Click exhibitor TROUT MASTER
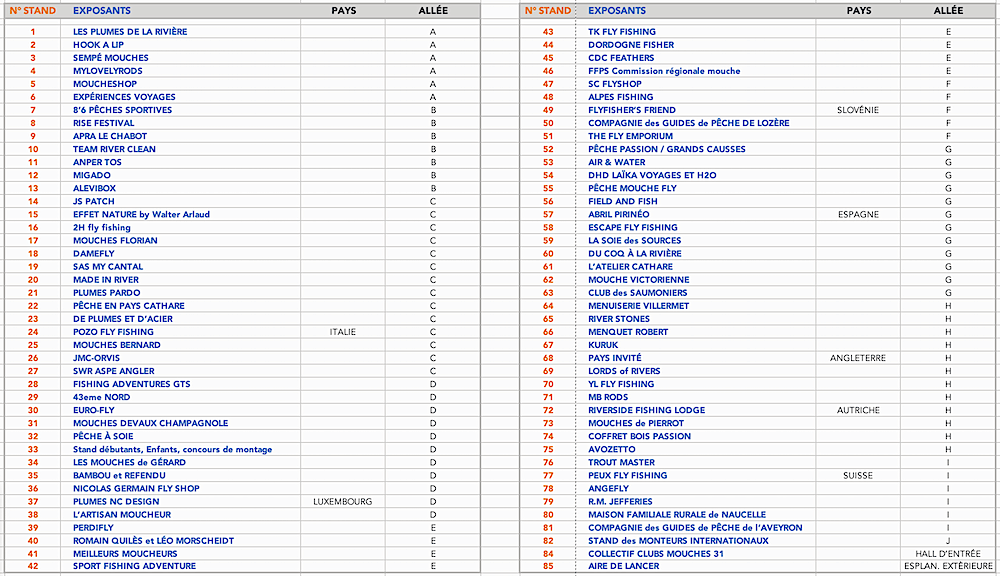 [x=621, y=463]
